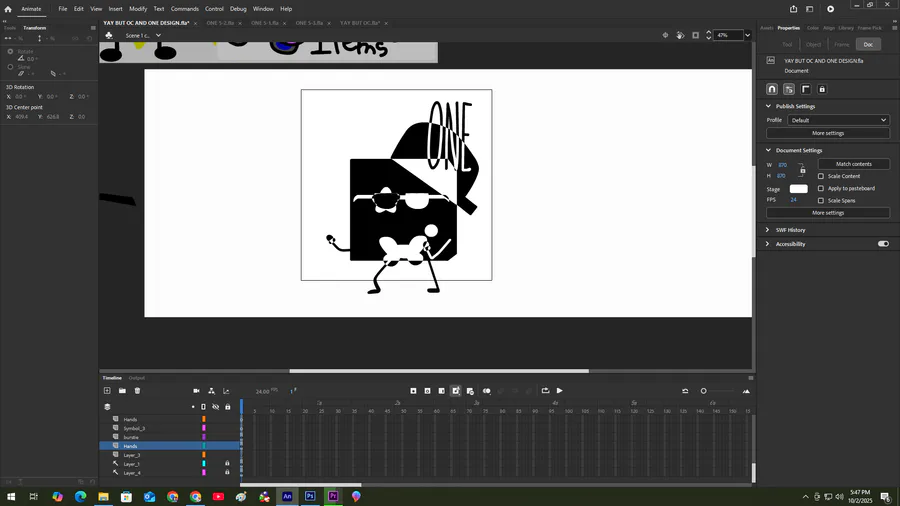Viewport: 900px width, 506px height.
Task: Enable the Scale Spans checkbox
Action: (821, 200)
